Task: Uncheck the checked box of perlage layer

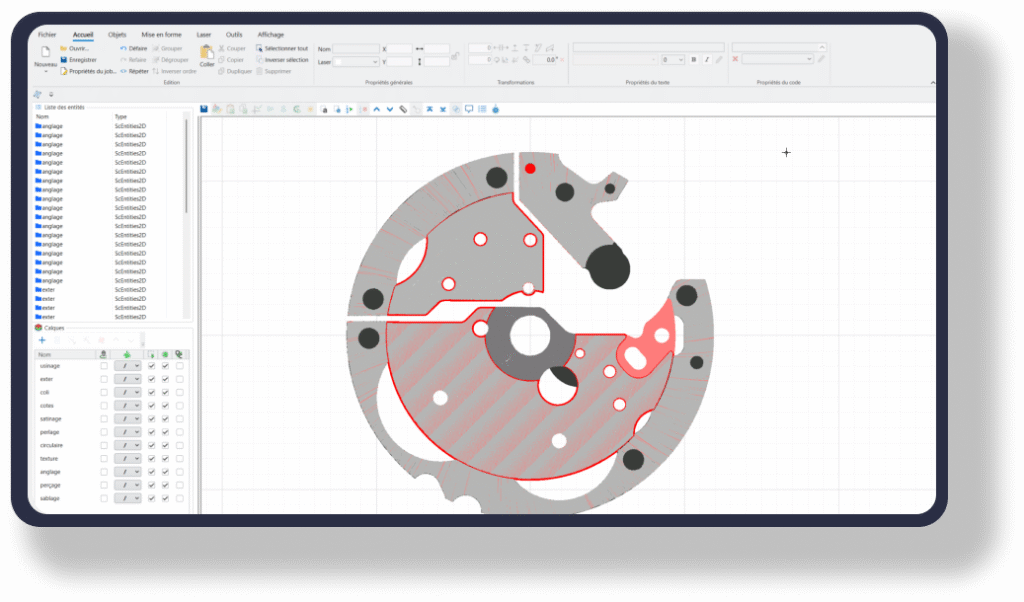Action: pos(151,432)
